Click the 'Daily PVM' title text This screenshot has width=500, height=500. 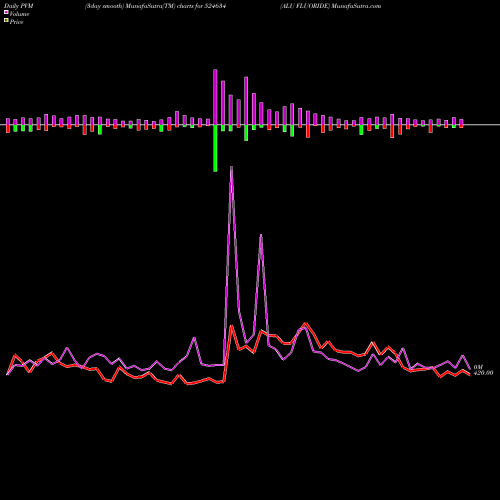(x=19, y=6)
